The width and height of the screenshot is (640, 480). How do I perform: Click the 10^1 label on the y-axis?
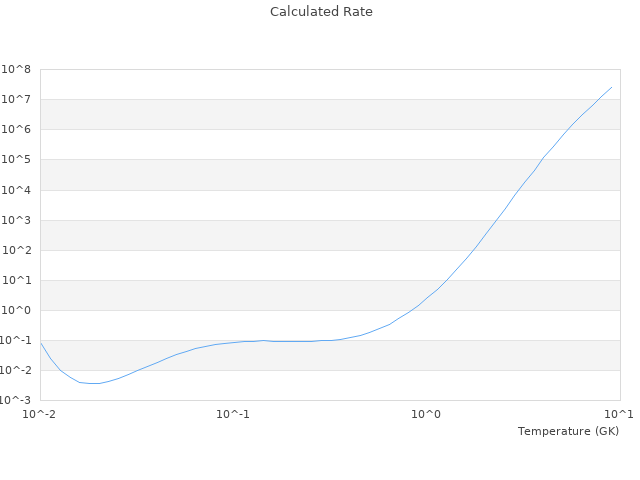[x=18, y=280]
